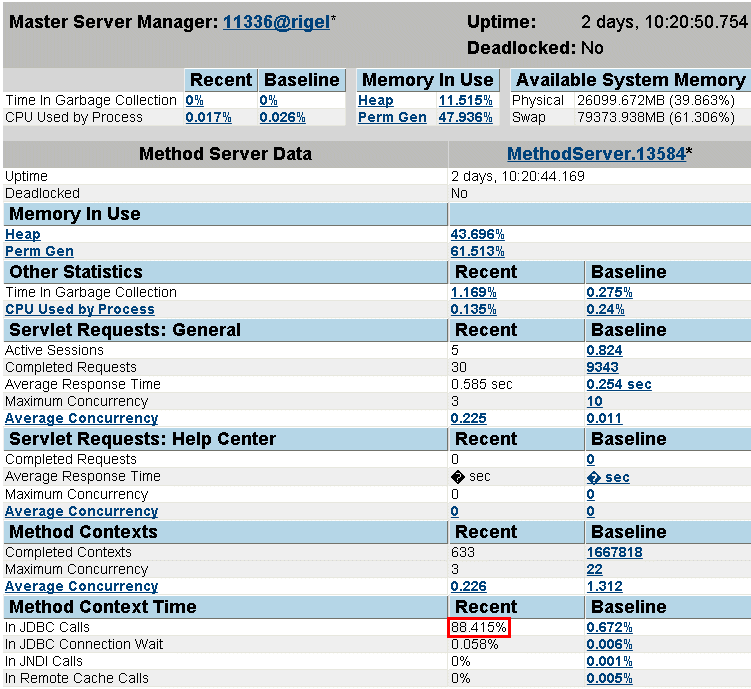Screen dimensions: 751x689
Task: Click the 0.24% baseline CPU value
Action: [x=605, y=309]
